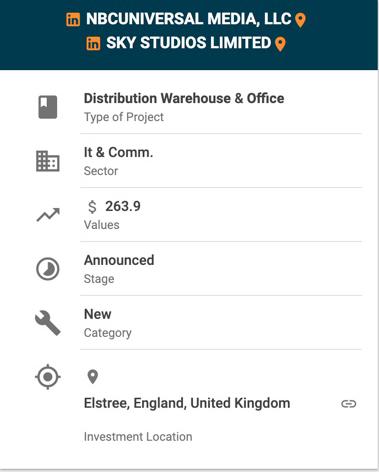This screenshot has width=379, height=472.
Task: Select the It & Comm. sector entry
Action: point(118,152)
